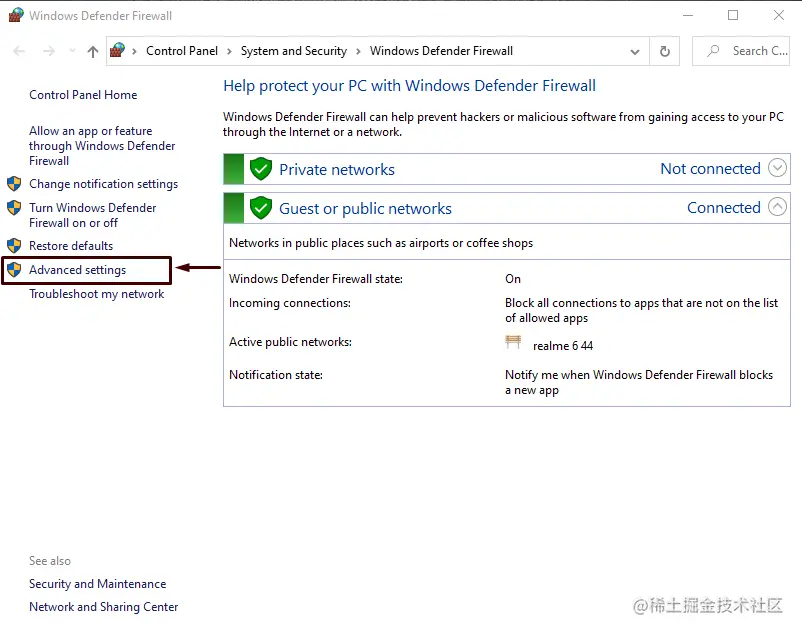This screenshot has height=634, width=802.
Task: Click the Forward navigation arrow
Action: point(49,51)
